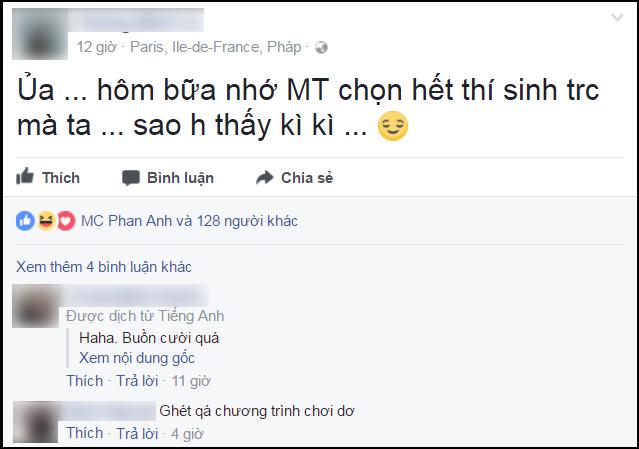Click the red Love heart reaction icon

[64, 221]
